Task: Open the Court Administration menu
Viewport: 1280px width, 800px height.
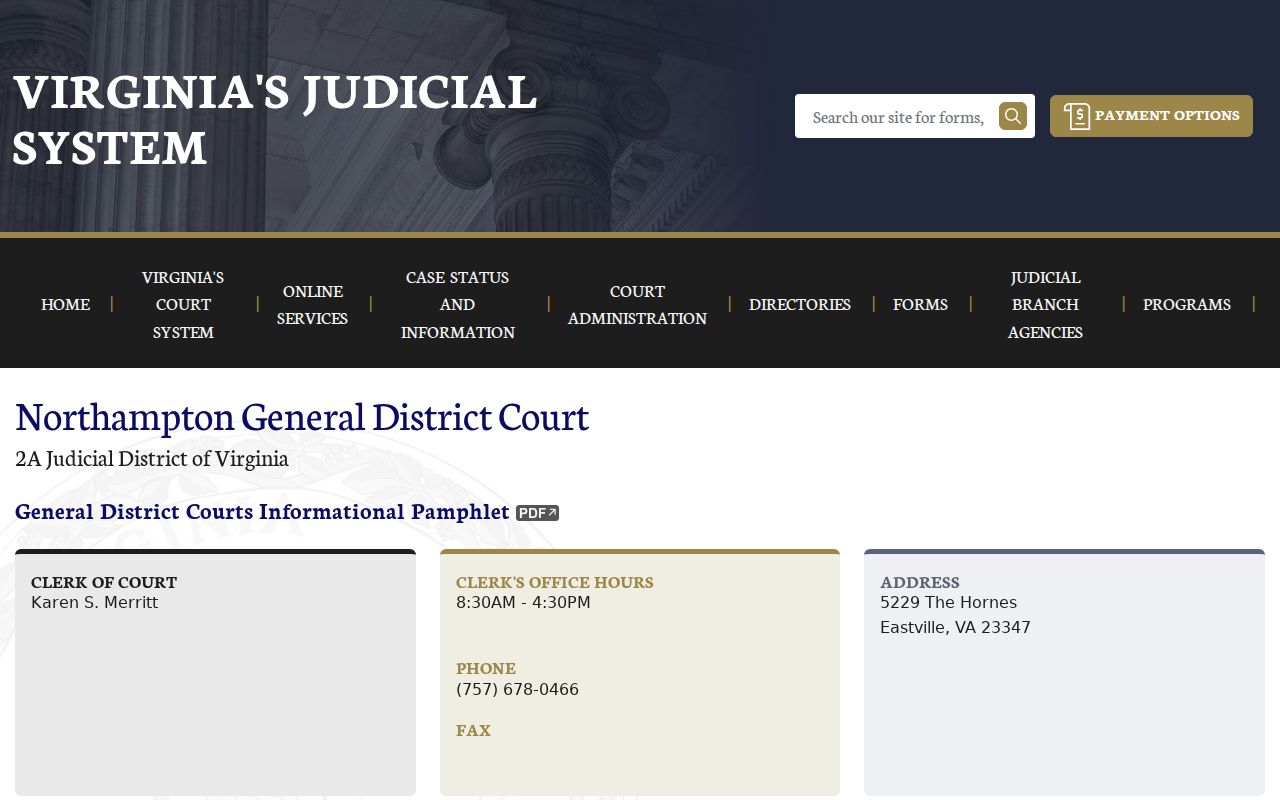Action: [x=637, y=304]
